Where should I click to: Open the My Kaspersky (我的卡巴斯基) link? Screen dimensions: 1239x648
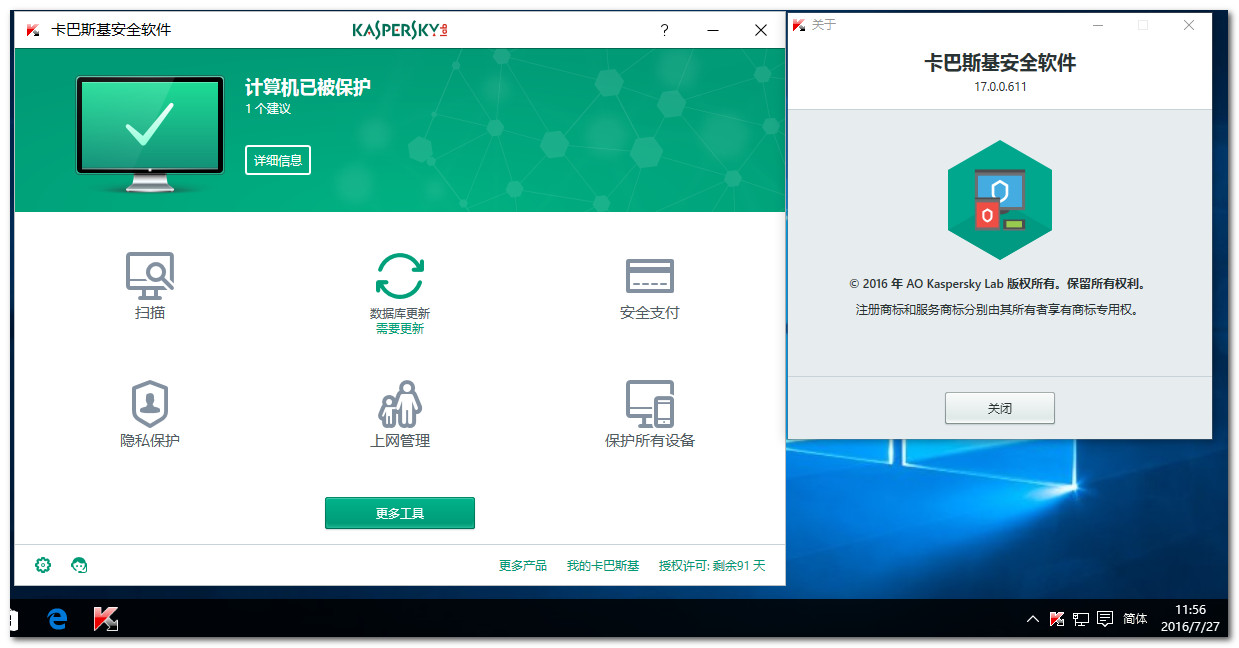point(602,566)
